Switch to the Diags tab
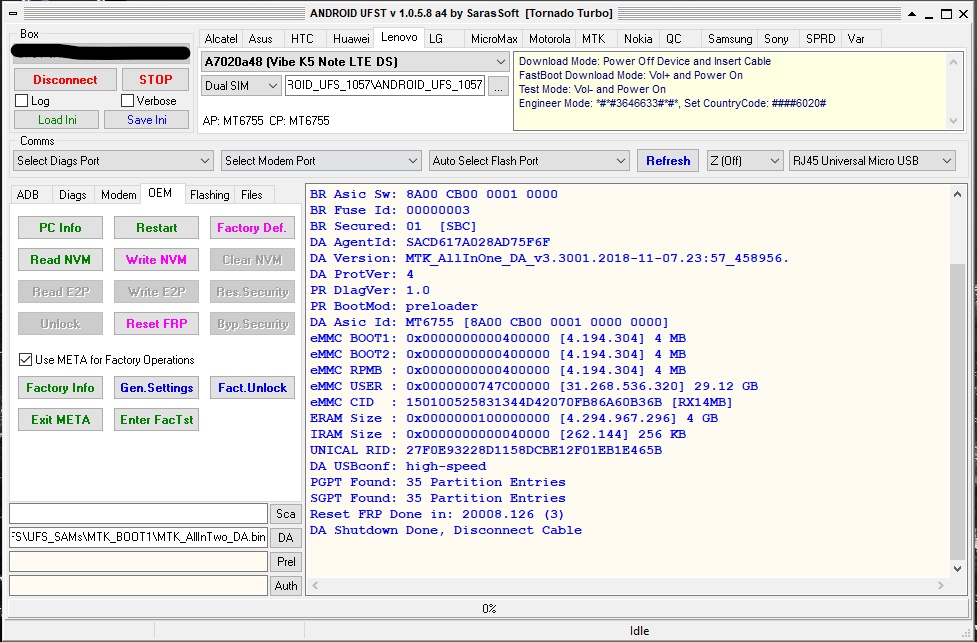Viewport: 977px width, 642px height. (x=72, y=194)
